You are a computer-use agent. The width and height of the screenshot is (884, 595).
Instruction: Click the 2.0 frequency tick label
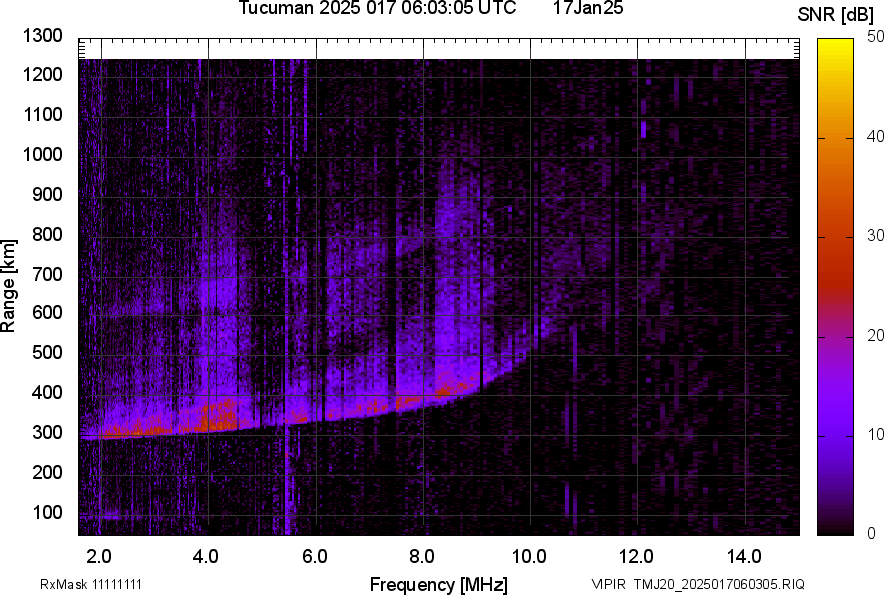pyautogui.click(x=100, y=556)
